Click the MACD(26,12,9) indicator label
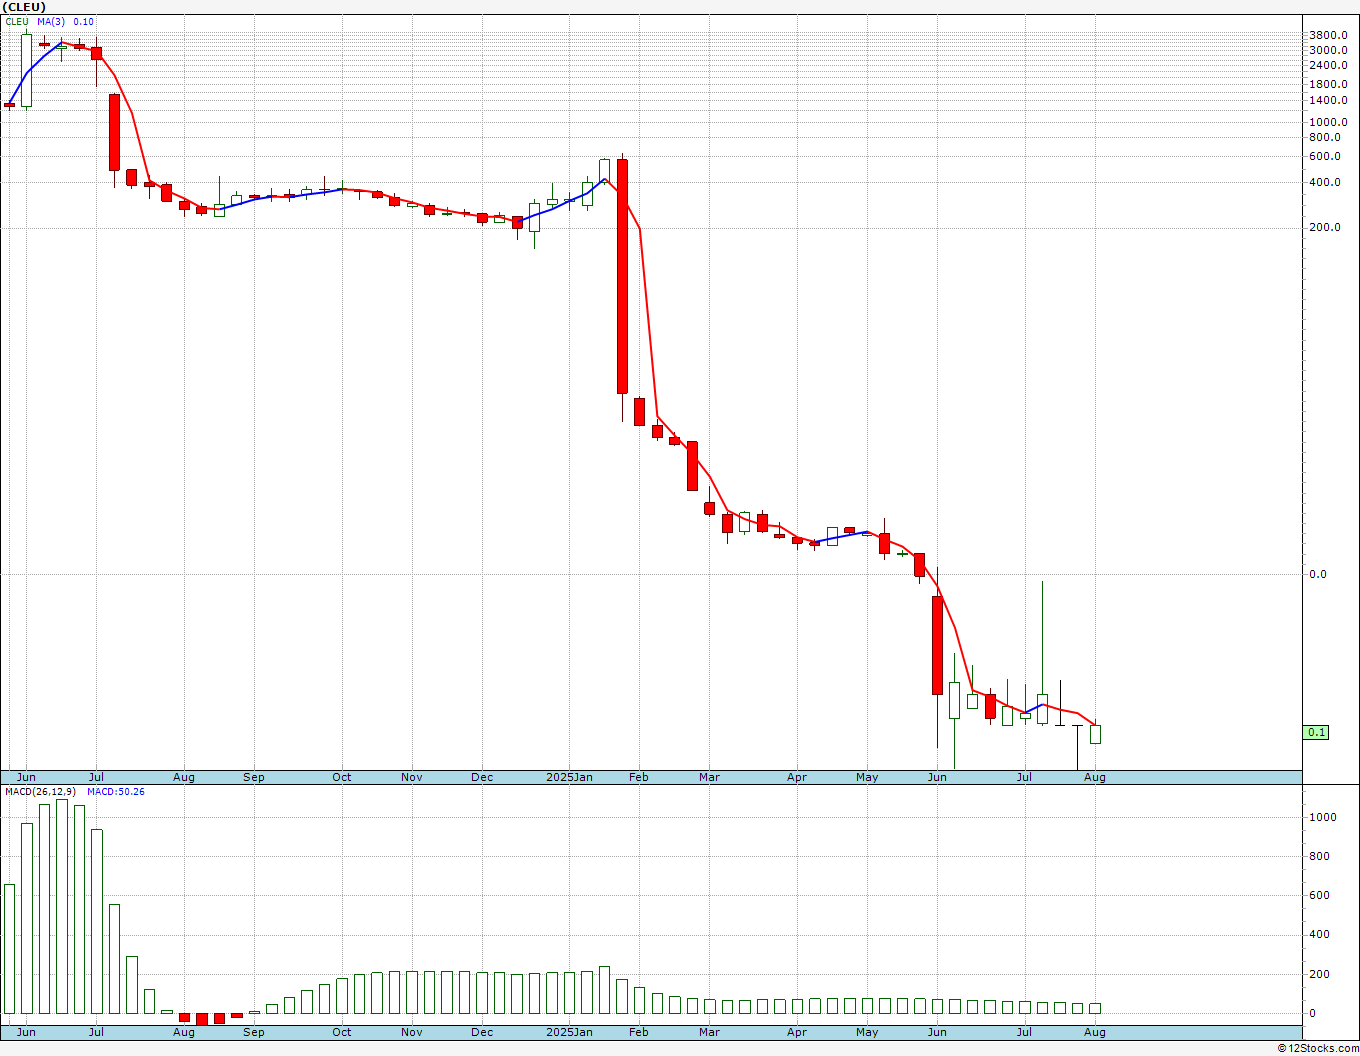 pos(42,792)
